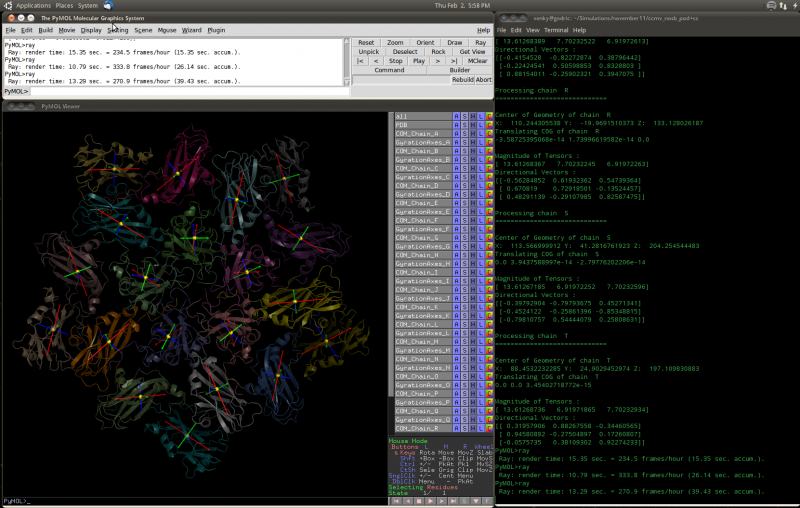Open the Show (S) menu for COM_Chain_C
800x508 pixels.
(465, 168)
